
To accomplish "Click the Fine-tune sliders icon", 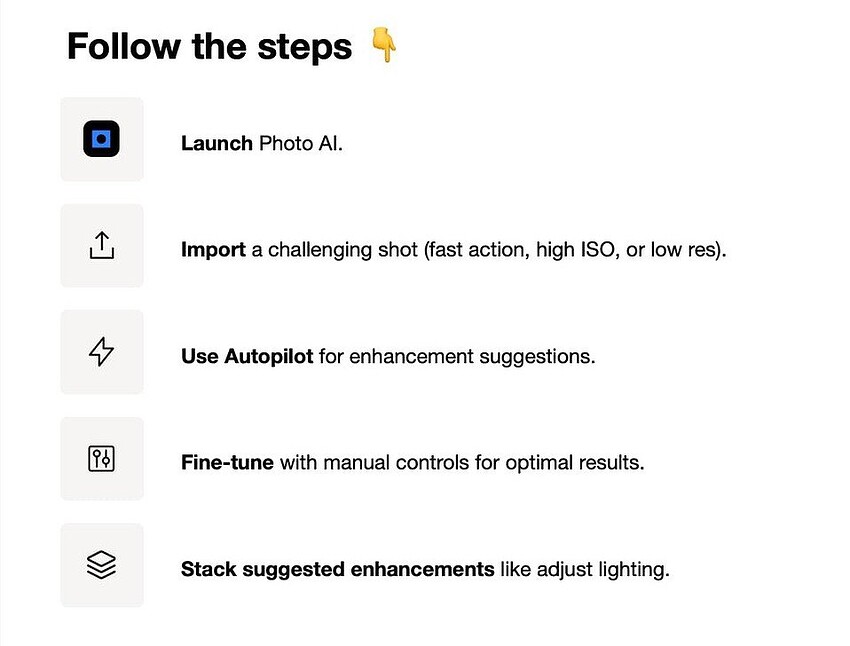I will click(102, 459).
